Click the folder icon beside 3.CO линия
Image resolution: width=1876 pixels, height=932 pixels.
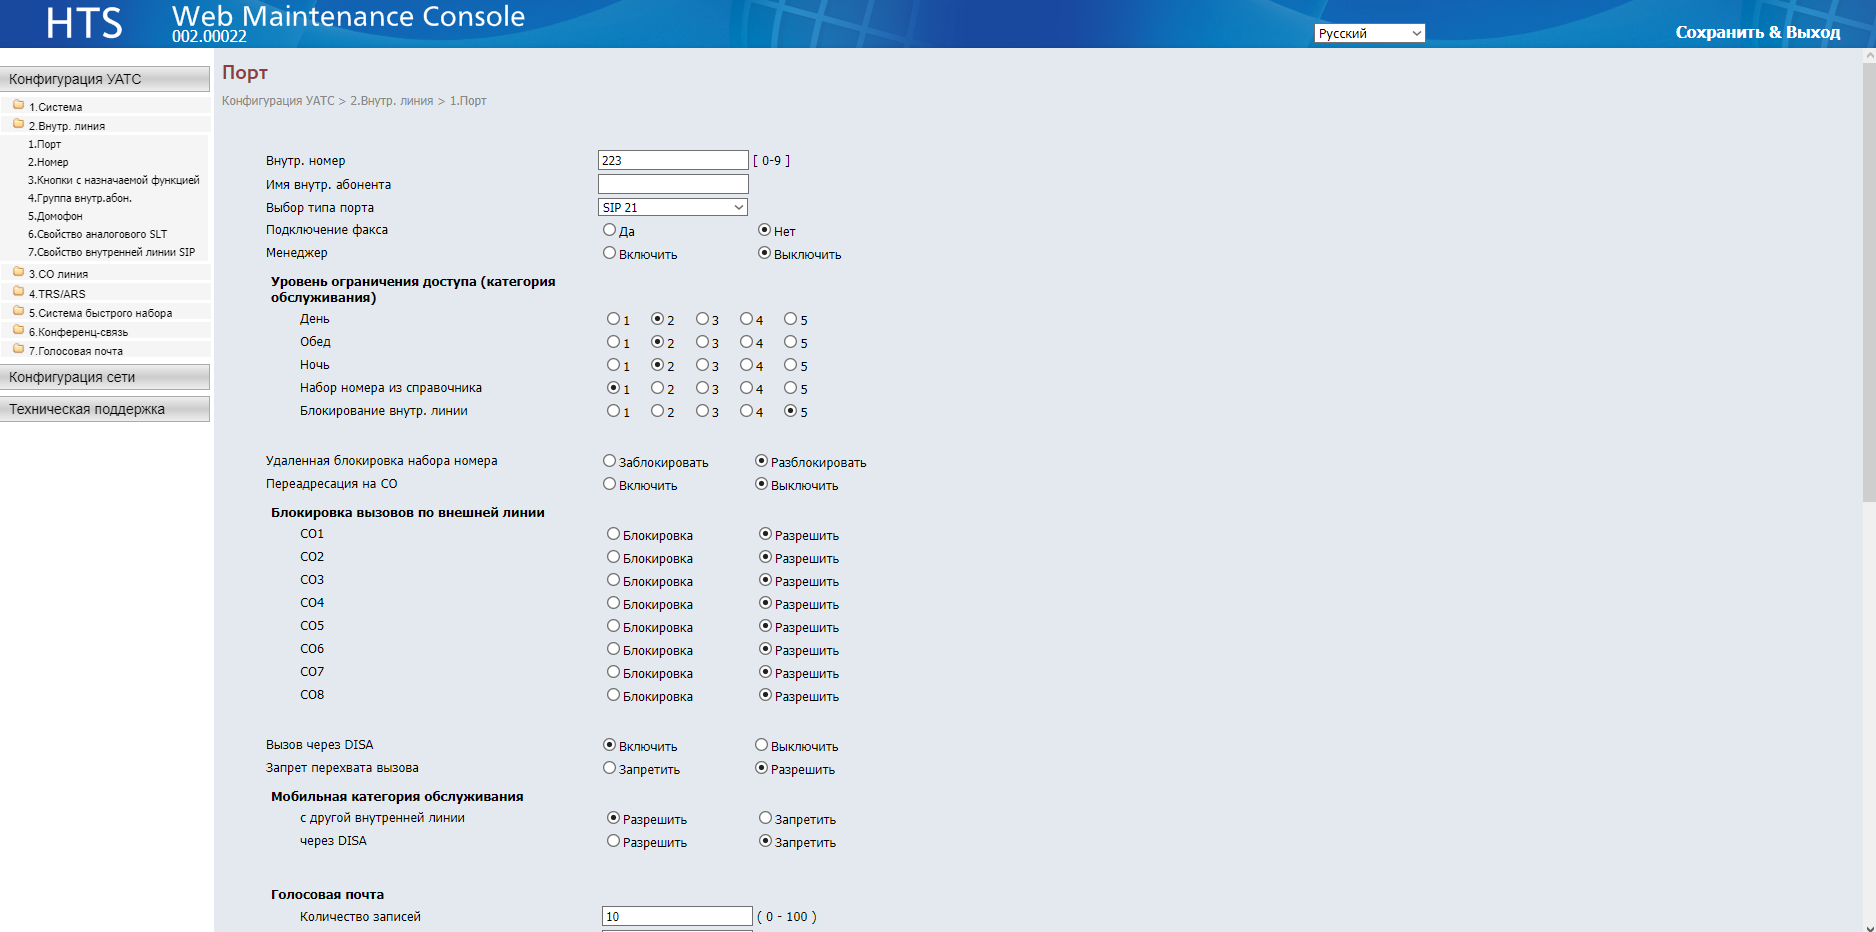click(18, 272)
